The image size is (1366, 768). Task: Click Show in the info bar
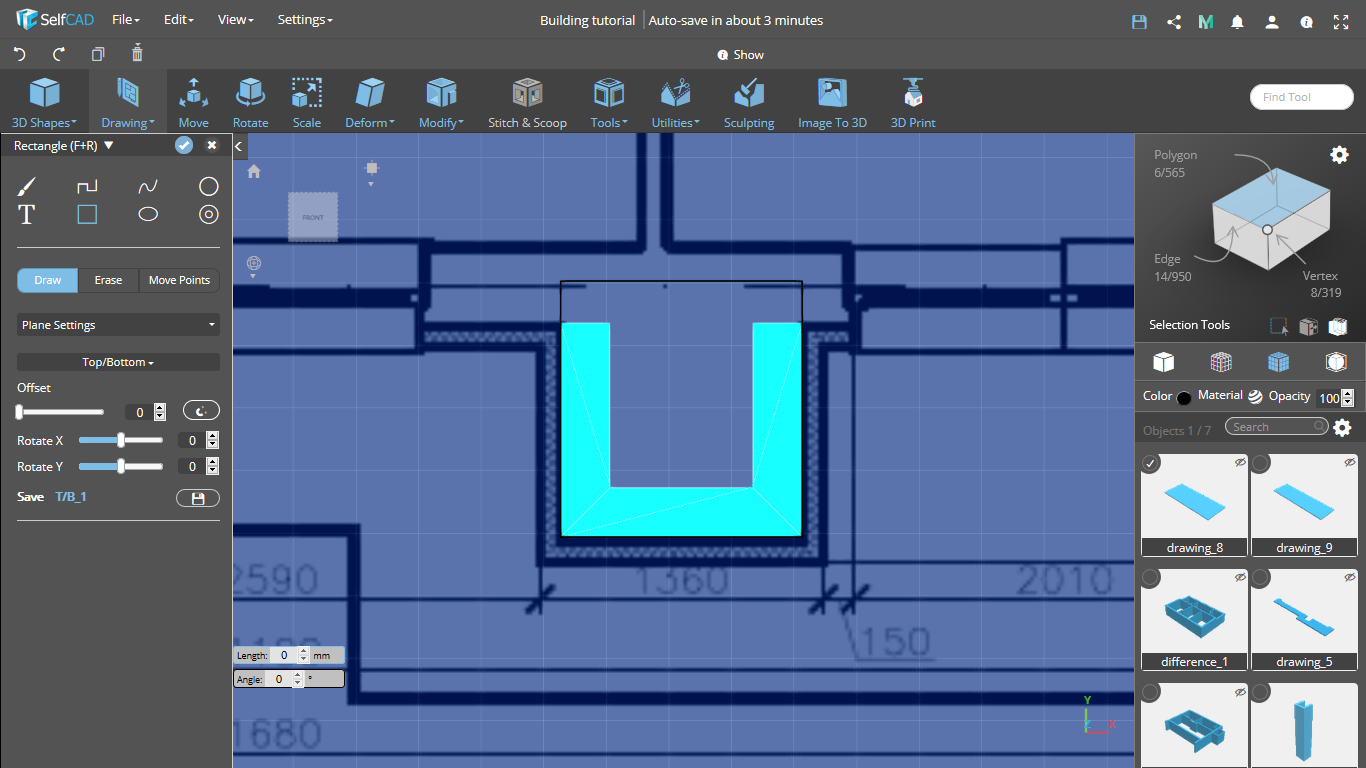(741, 55)
